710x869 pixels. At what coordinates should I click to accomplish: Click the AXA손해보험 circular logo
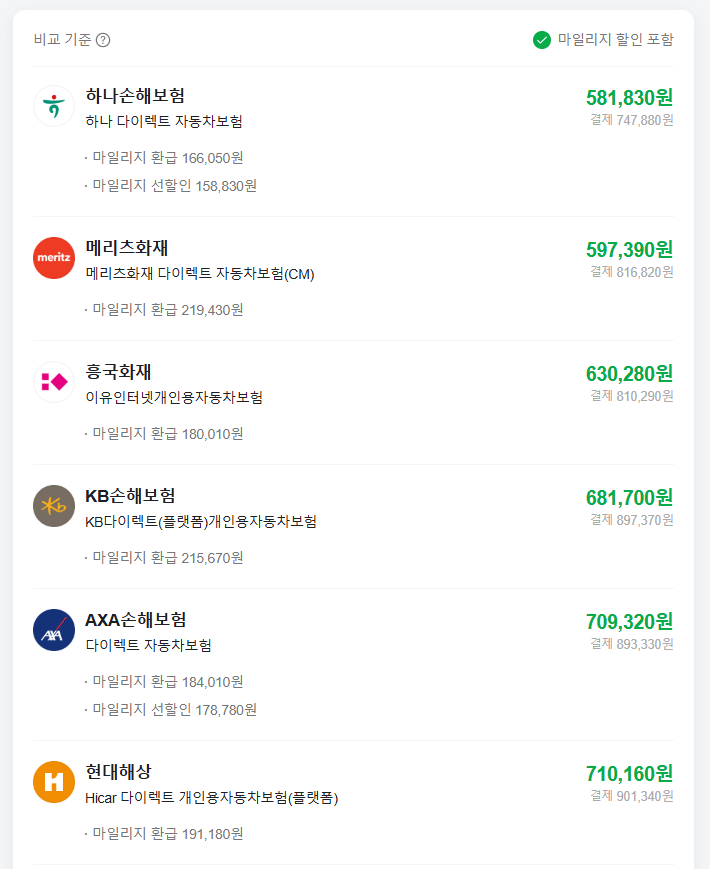tap(53, 632)
